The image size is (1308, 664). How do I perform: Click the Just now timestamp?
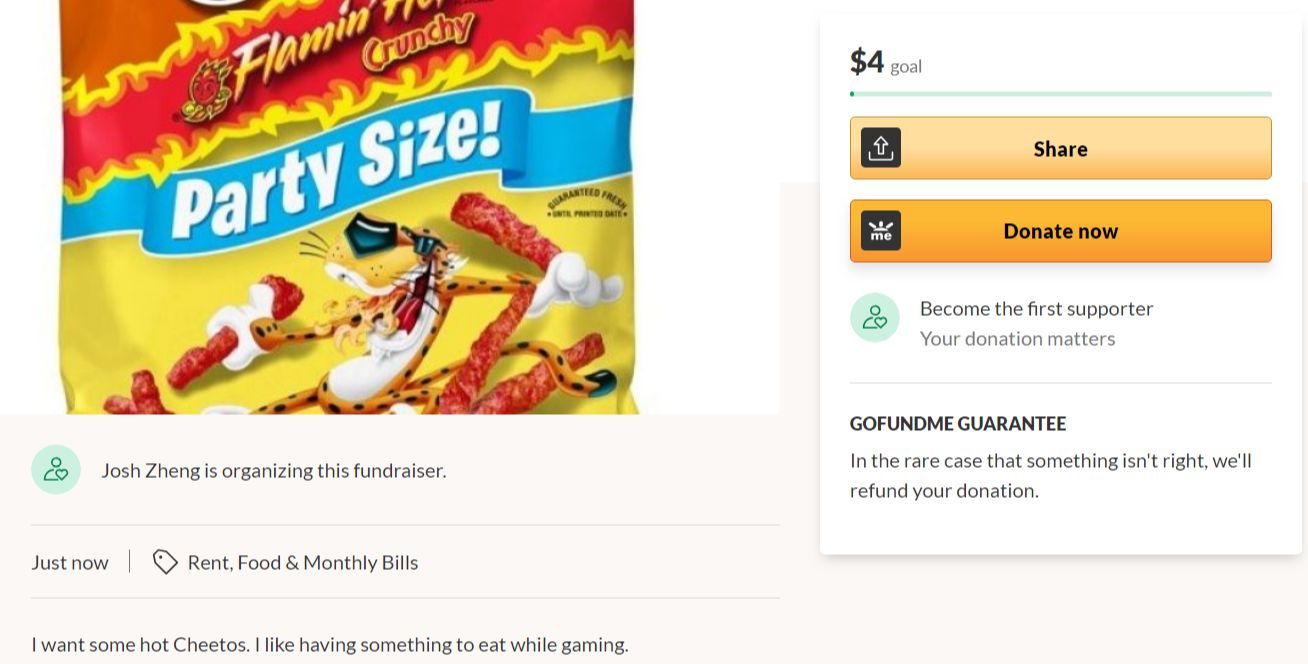pos(69,562)
